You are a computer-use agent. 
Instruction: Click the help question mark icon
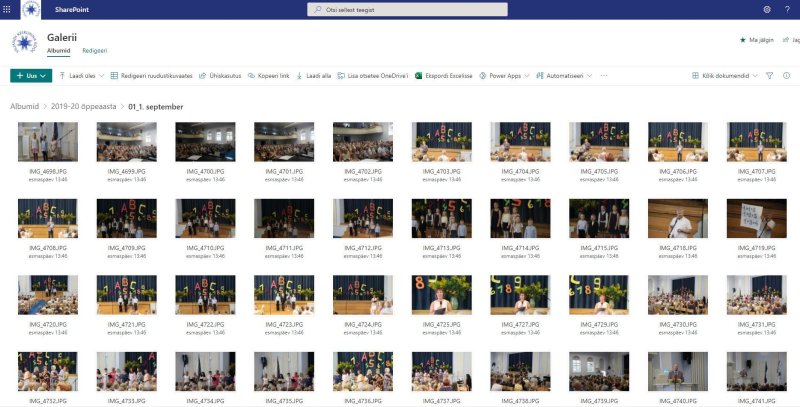point(787,8)
